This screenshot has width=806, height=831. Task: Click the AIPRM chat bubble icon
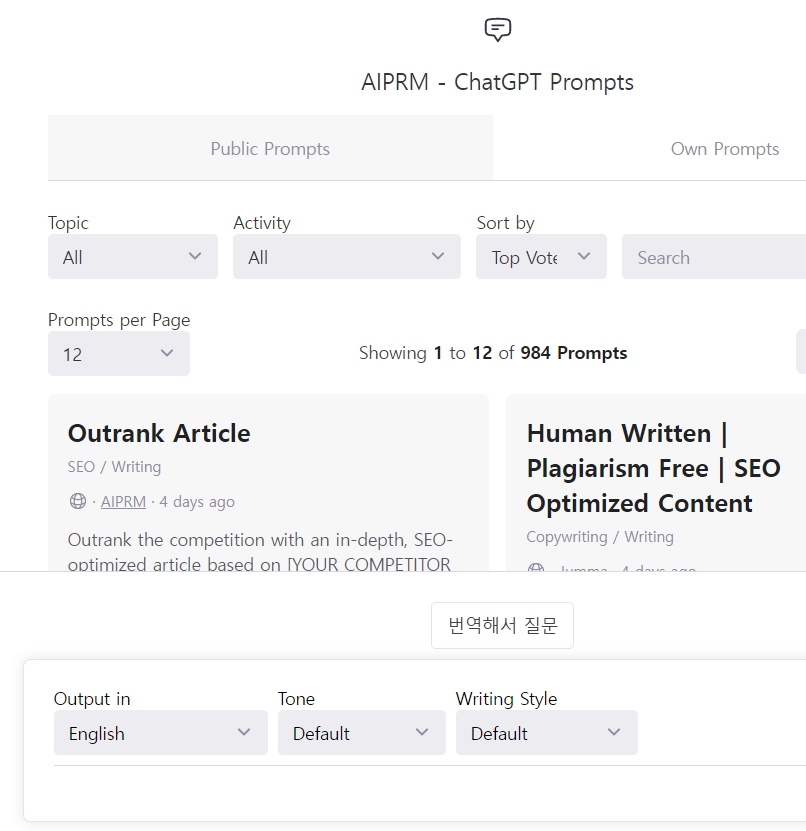point(498,29)
